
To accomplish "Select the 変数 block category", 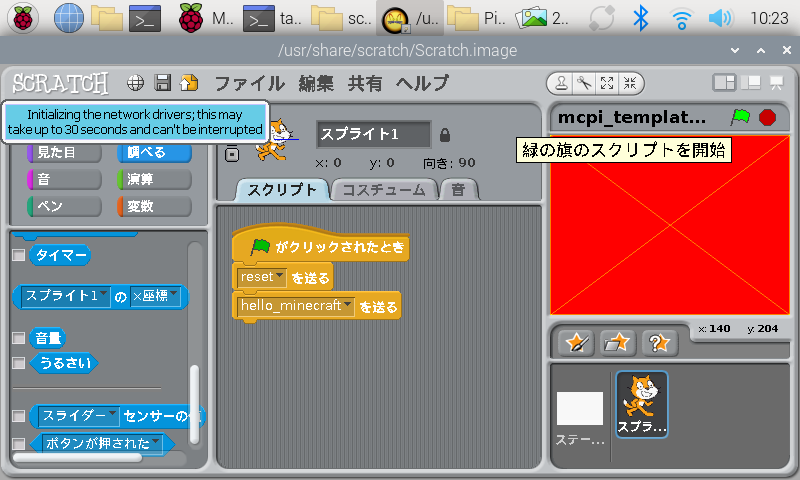I will coord(154,206).
